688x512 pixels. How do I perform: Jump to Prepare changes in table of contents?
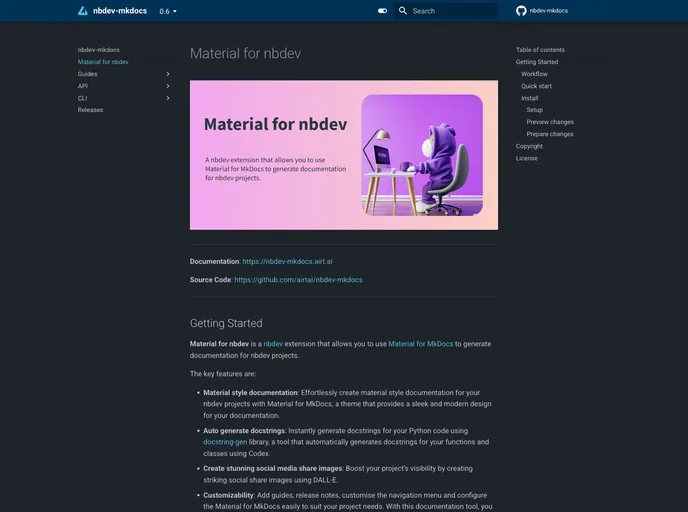pyautogui.click(x=550, y=134)
